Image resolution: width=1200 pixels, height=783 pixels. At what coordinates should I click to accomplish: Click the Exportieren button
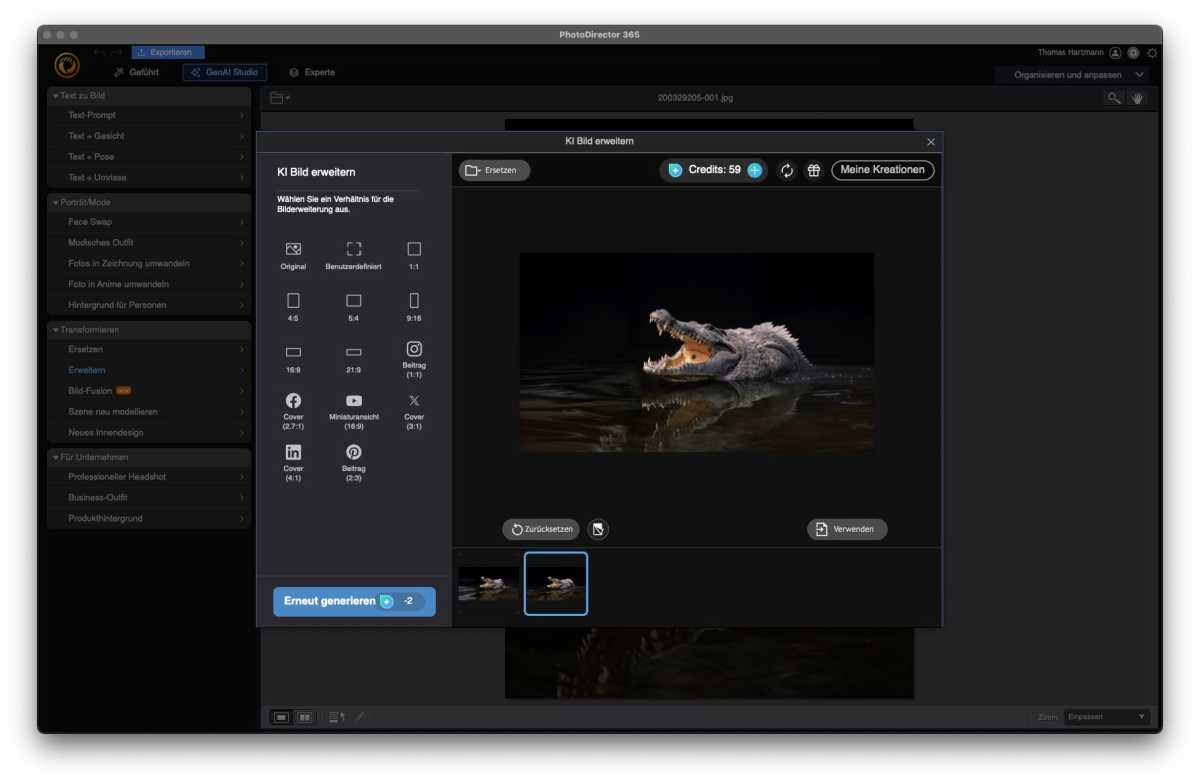168,52
